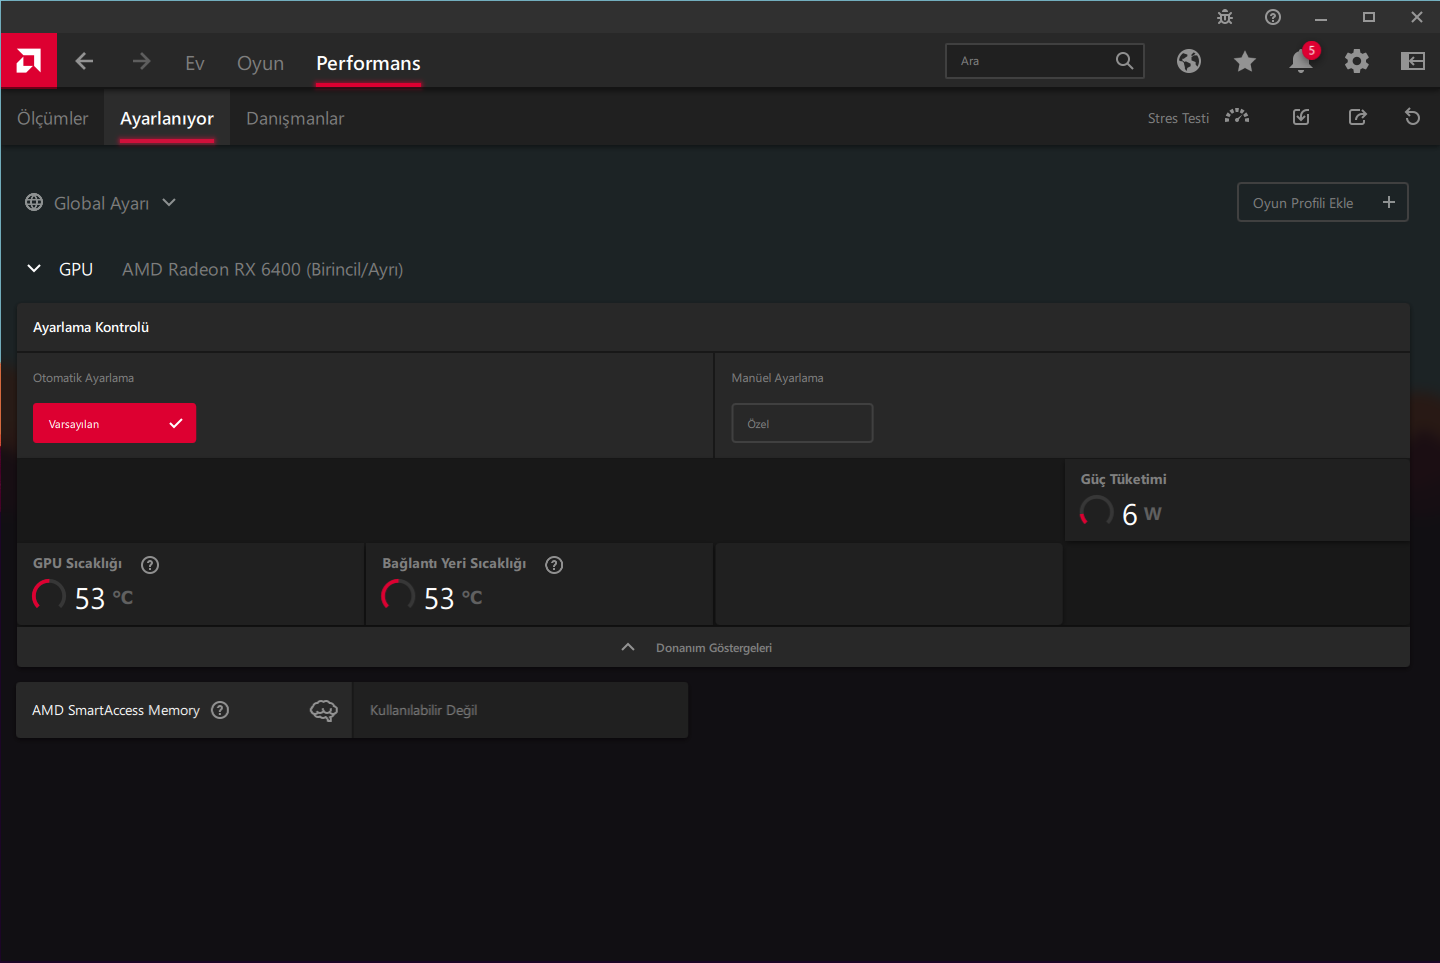Open the bug report icon

pyautogui.click(x=1225, y=17)
